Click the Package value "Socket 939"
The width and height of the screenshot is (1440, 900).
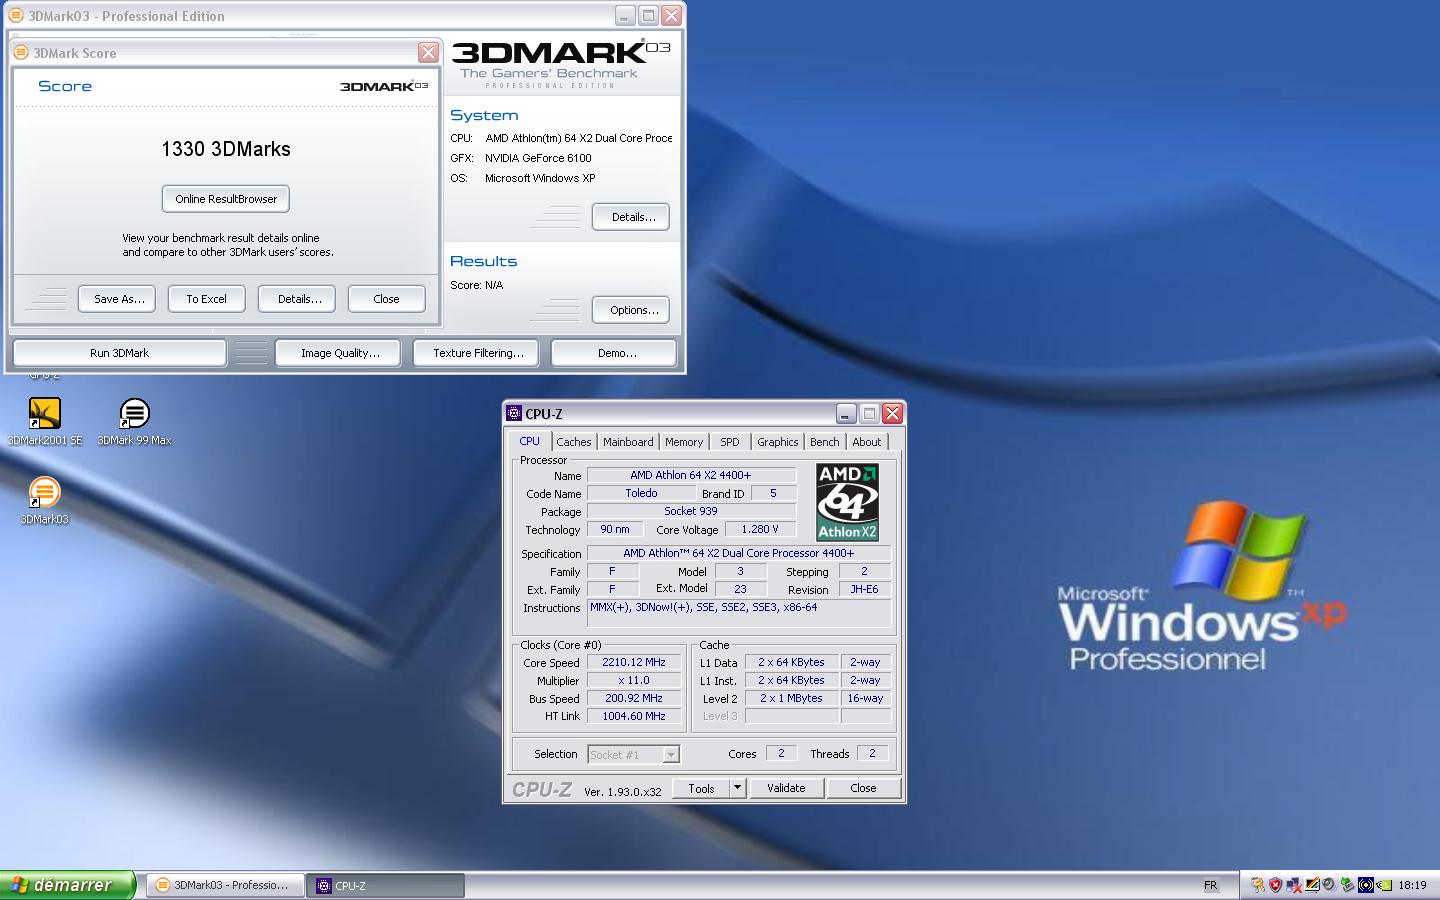tap(691, 511)
